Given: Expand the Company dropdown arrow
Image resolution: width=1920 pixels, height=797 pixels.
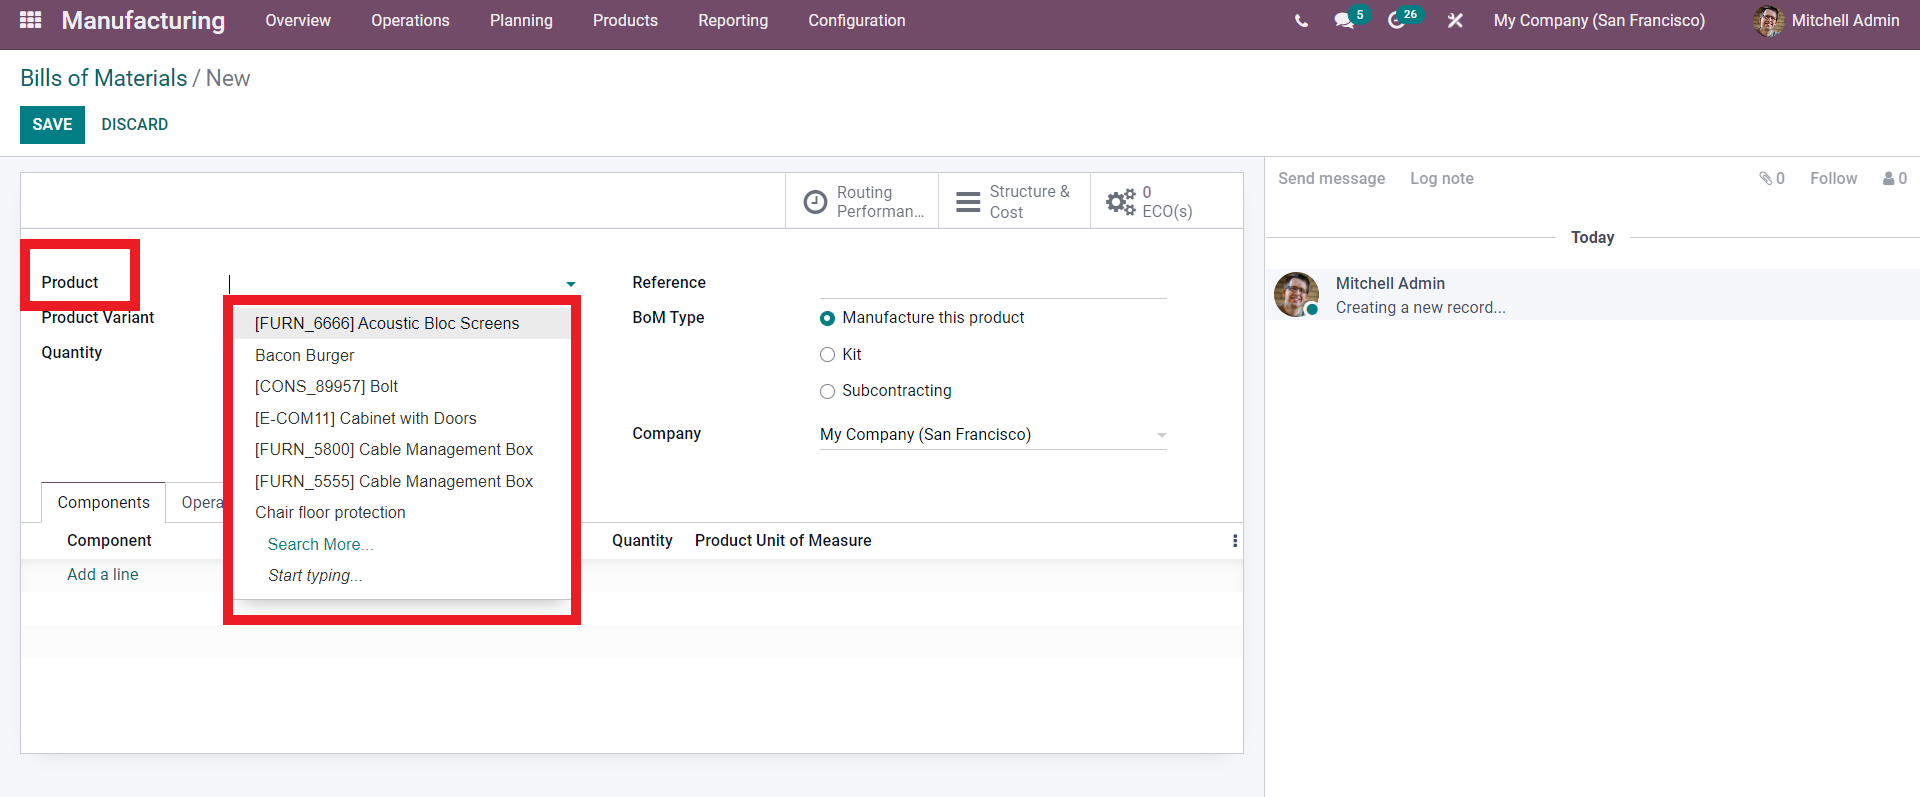Looking at the screenshot, I should pyautogui.click(x=1161, y=435).
